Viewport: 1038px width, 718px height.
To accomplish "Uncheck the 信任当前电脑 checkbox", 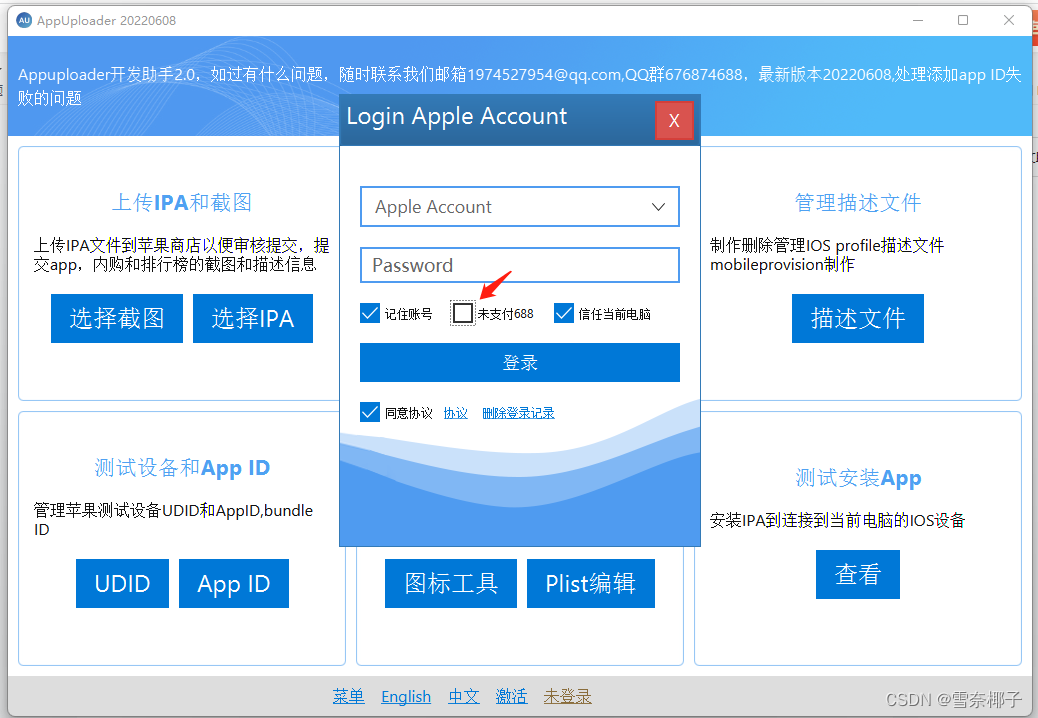I will click(564, 312).
